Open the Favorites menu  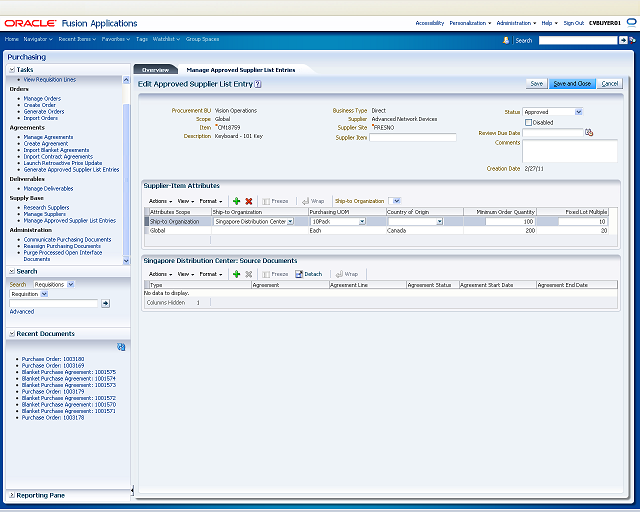click(x=116, y=39)
